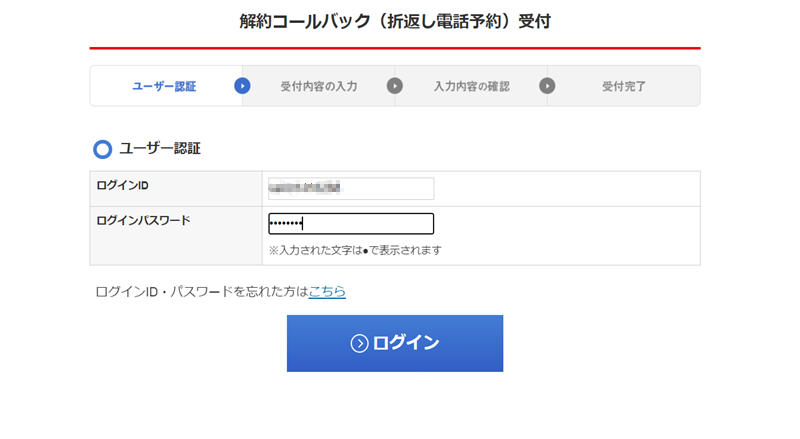
Task: Click the blue ログイン button
Action: point(395,343)
